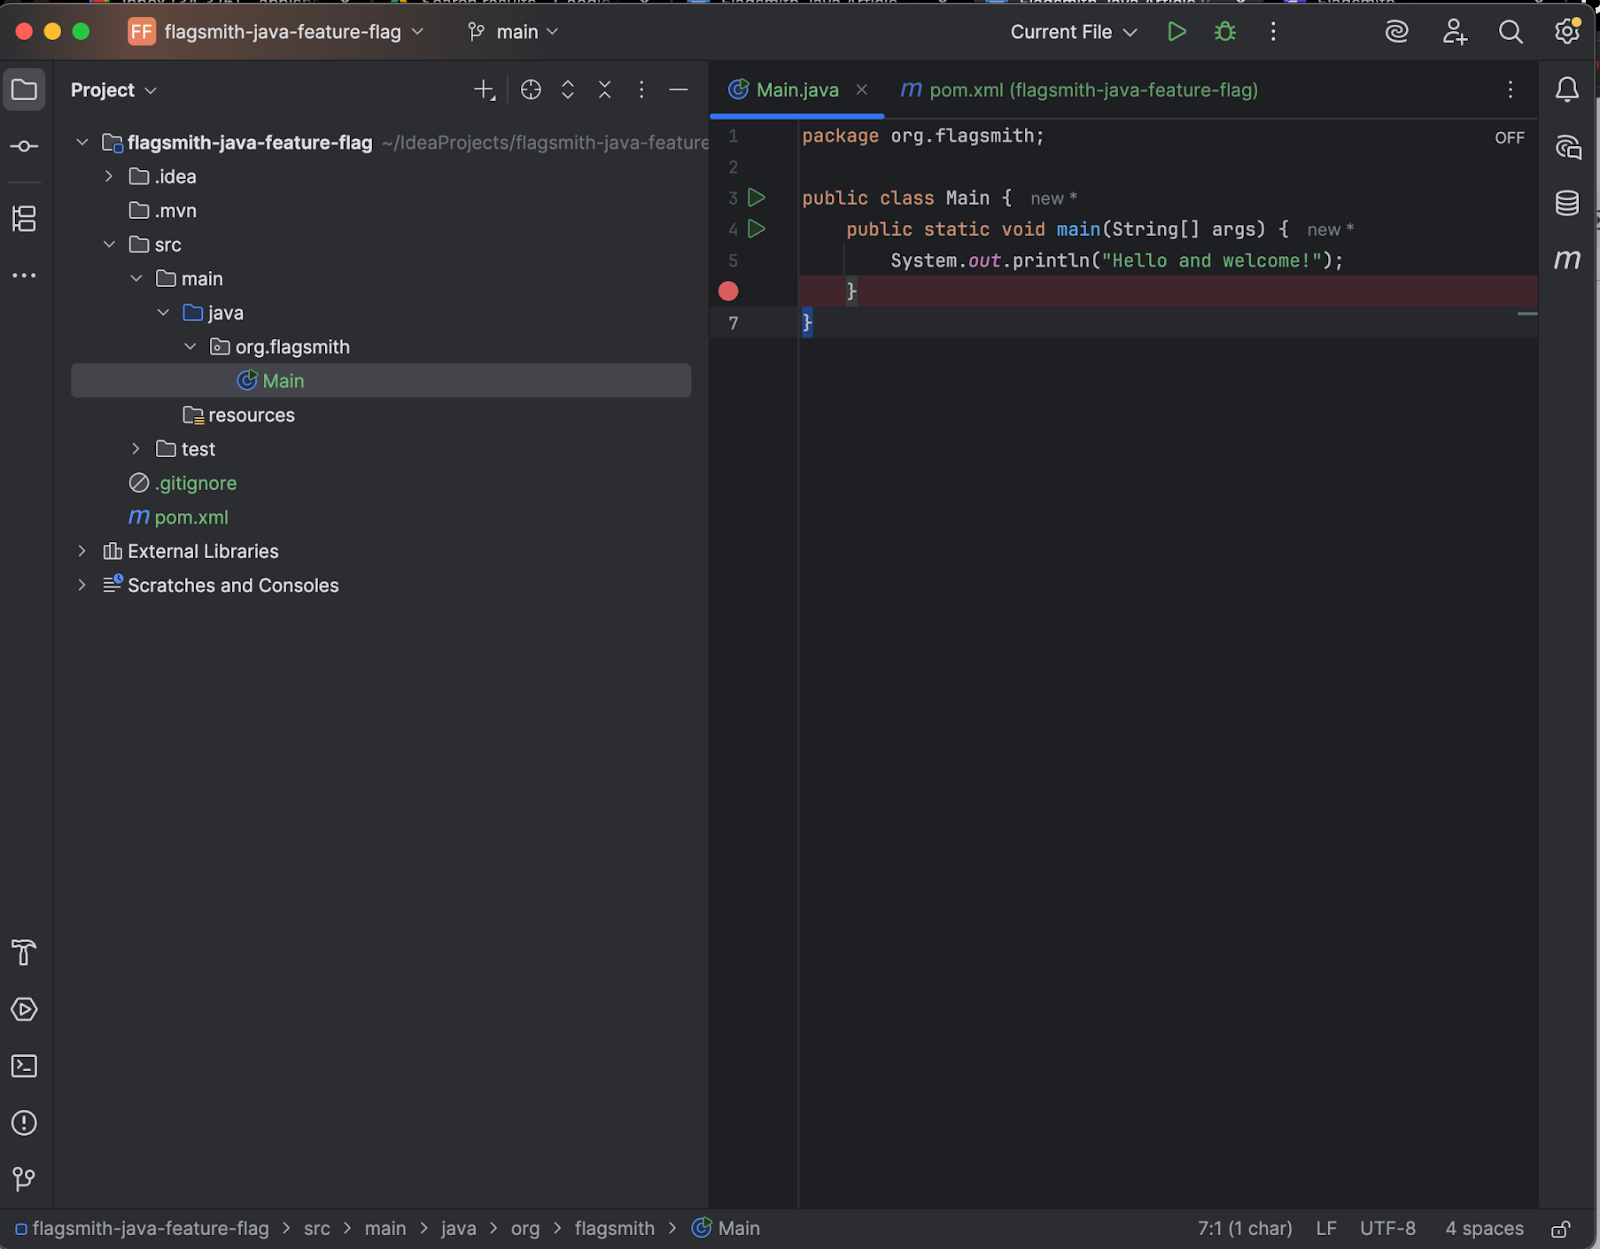
Task: Open editor tabs options three-dot menu
Action: point(1510,90)
